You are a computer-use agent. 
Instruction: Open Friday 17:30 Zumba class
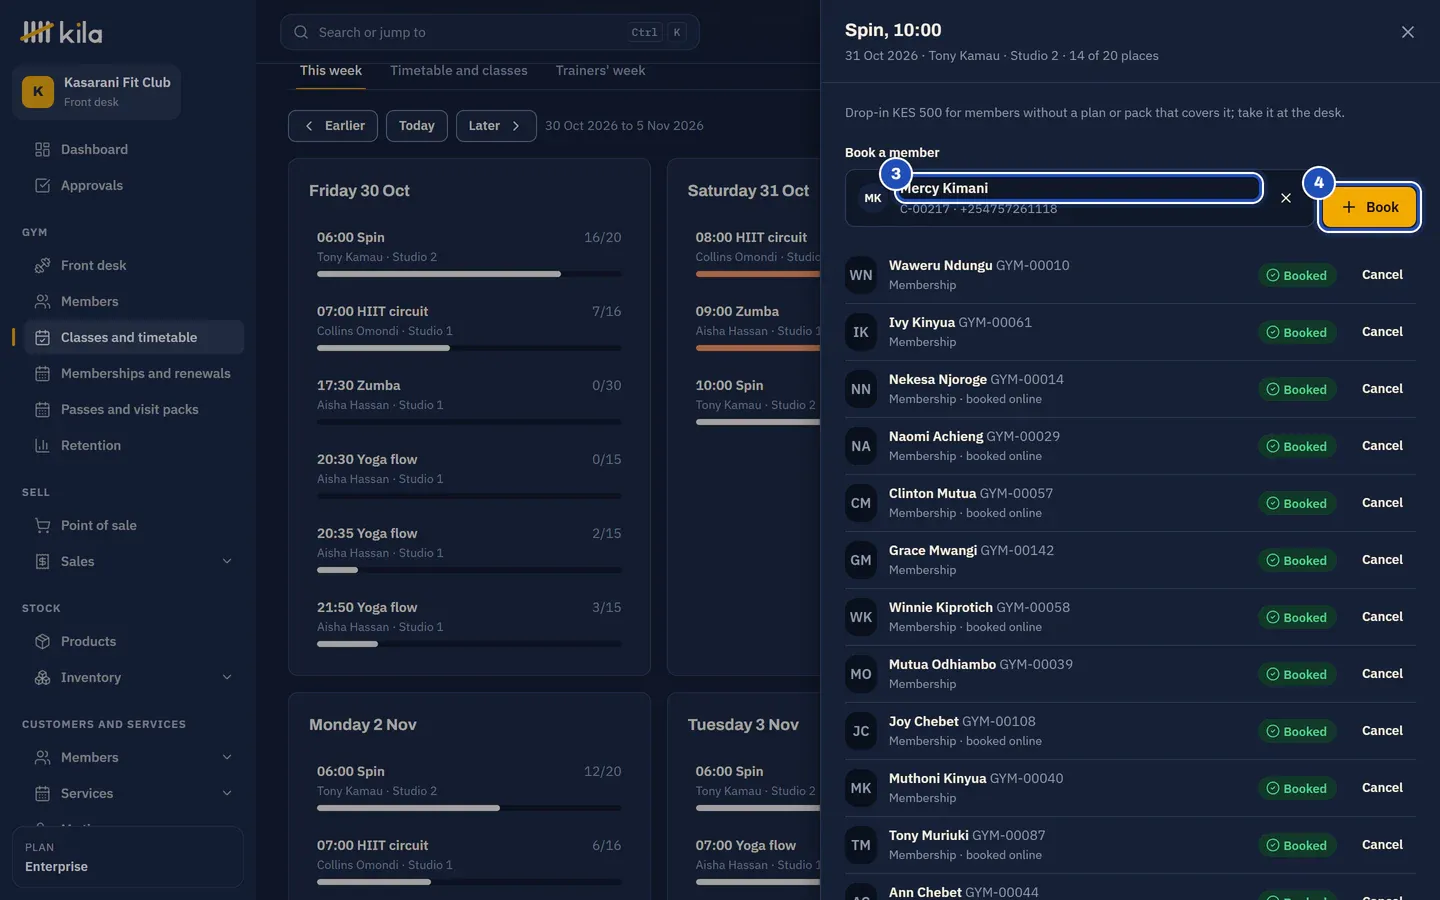(469, 402)
